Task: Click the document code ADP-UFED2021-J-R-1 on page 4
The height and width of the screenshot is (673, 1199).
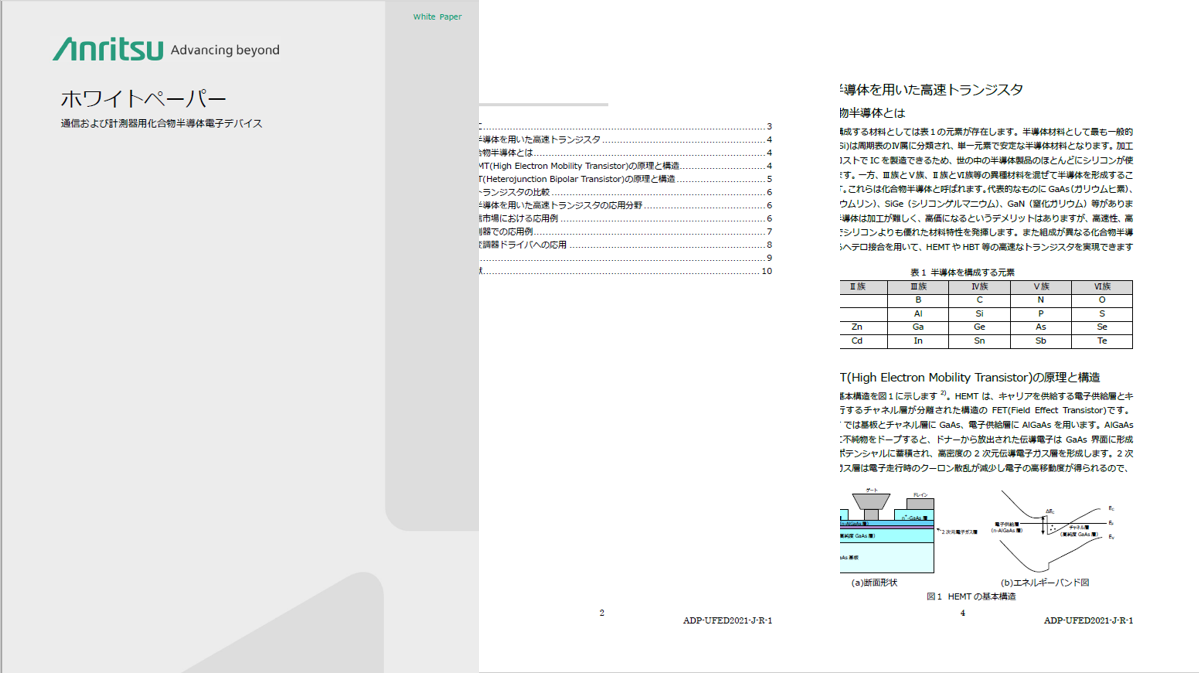Action: point(1088,621)
